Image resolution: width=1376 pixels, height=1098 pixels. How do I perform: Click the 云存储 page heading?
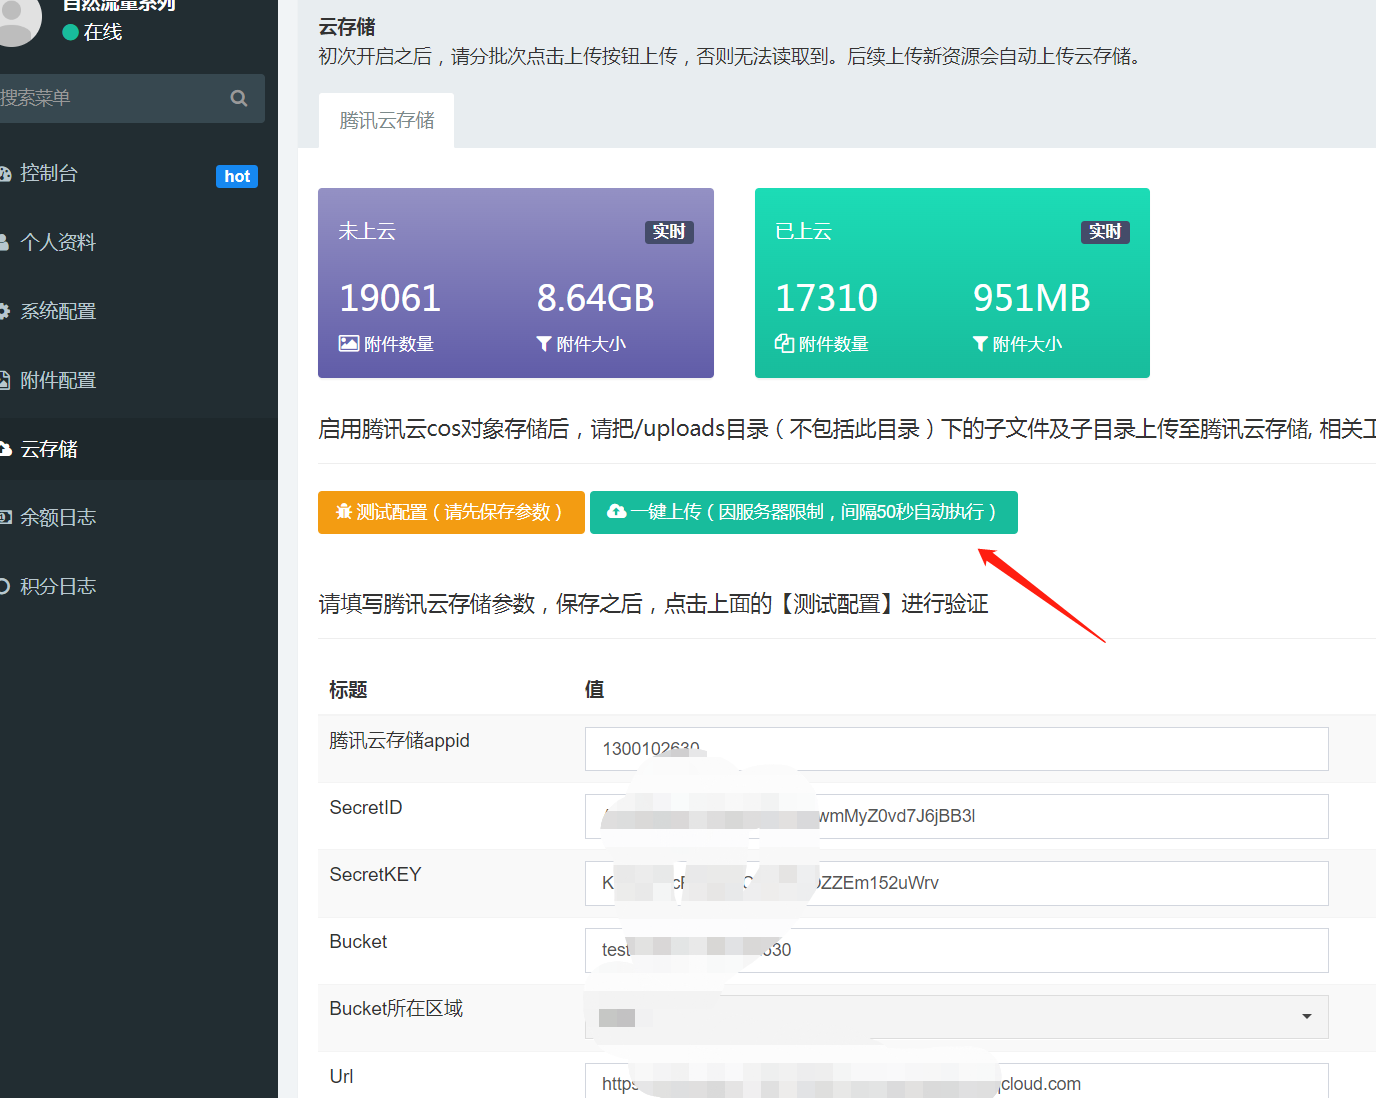347,27
